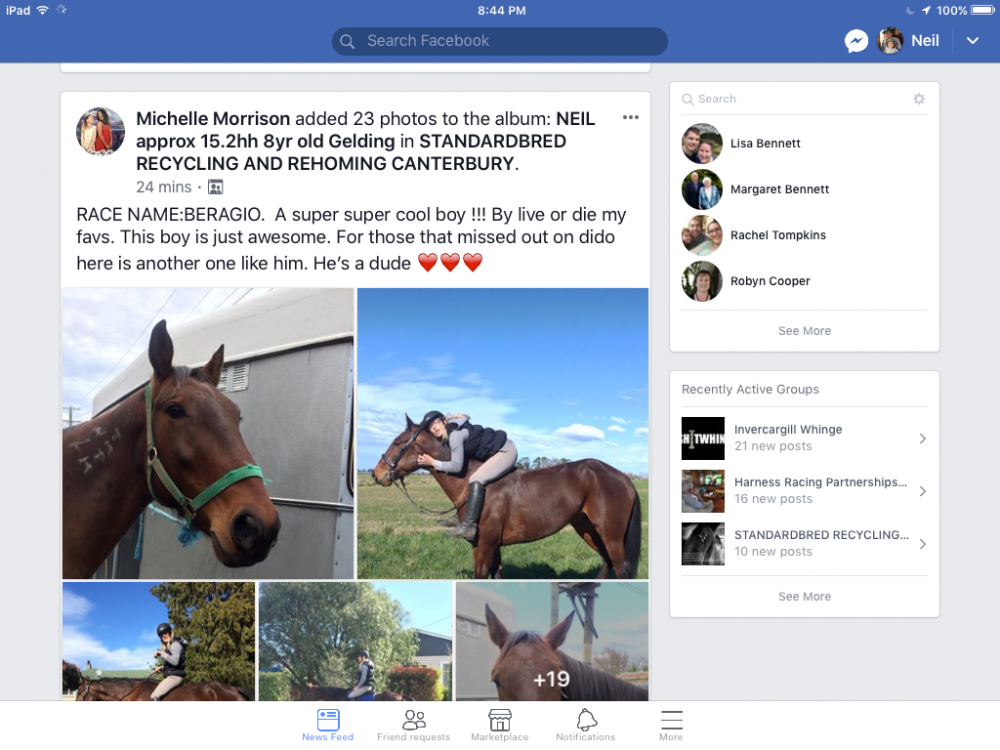Click the audience icon beside 24 mins

click(216, 187)
